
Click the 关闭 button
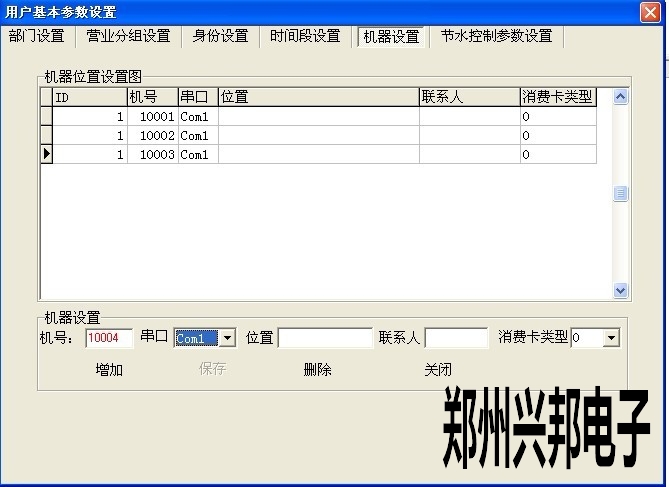click(438, 369)
